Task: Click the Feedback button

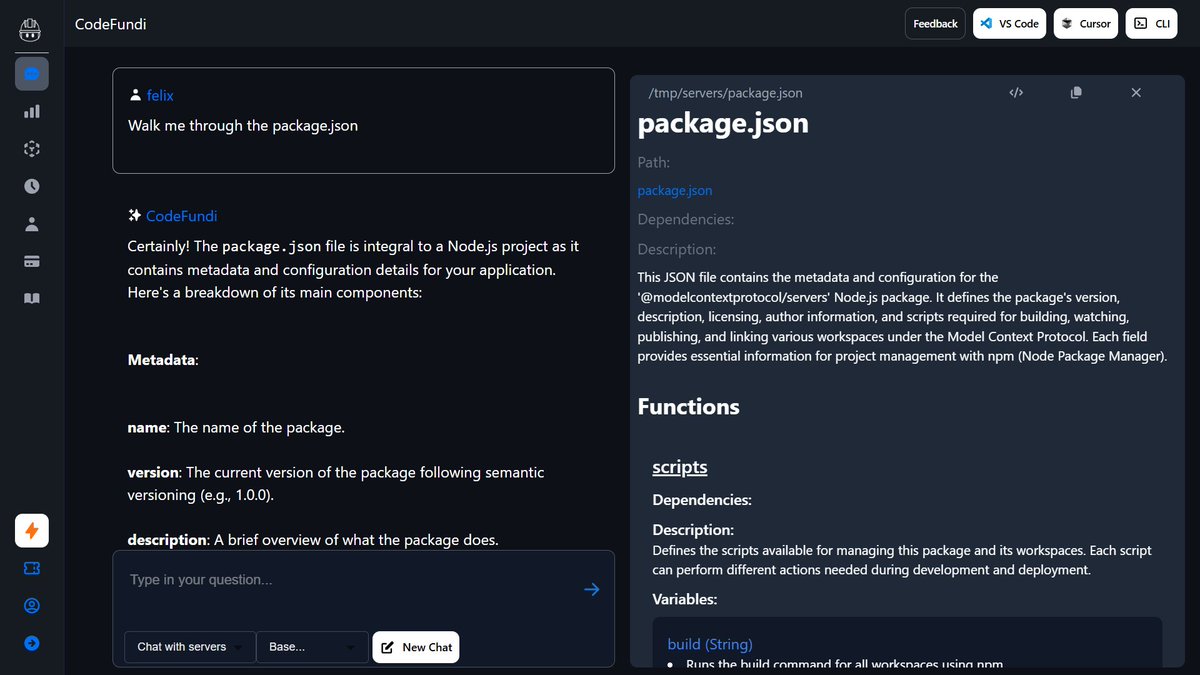Action: (935, 23)
